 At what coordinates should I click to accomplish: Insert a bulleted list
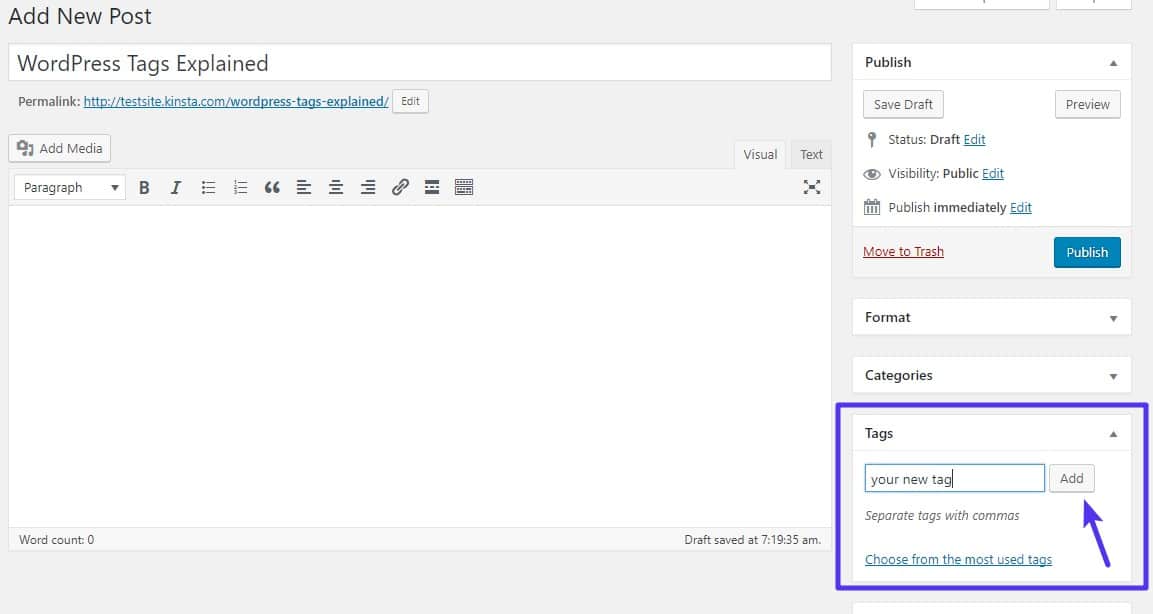pos(208,187)
